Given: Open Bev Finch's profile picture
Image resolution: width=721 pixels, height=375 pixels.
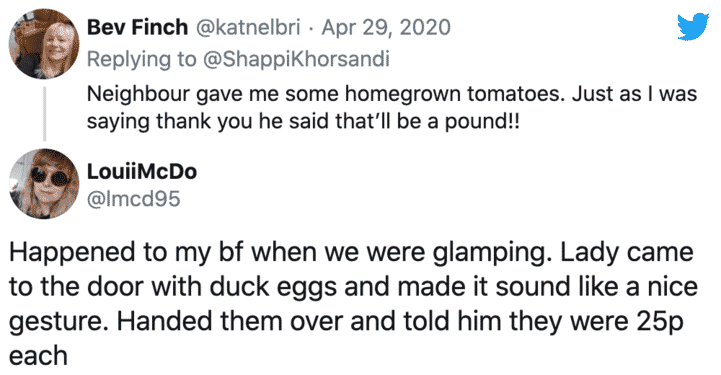Looking at the screenshot, I should pyautogui.click(x=44, y=44).
